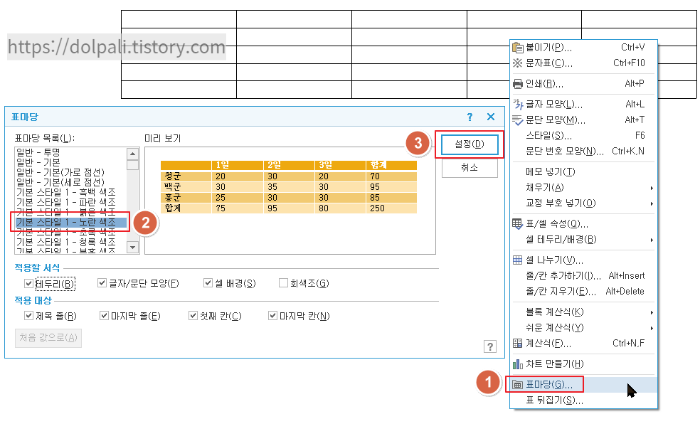Click the 표마당 목록 scrollbar down arrow
This screenshot has width=700, height=422.
tap(132, 247)
